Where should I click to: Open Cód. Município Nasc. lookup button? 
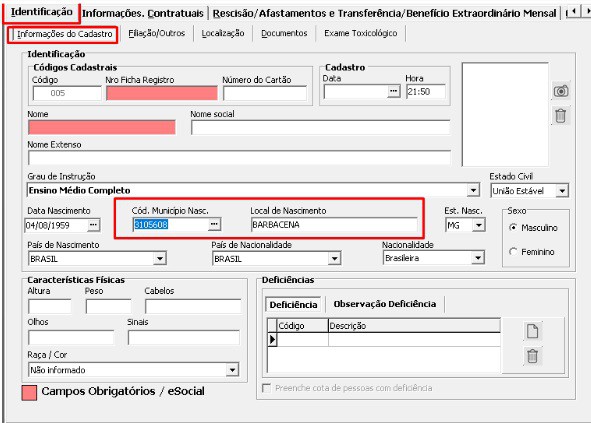(x=214, y=224)
